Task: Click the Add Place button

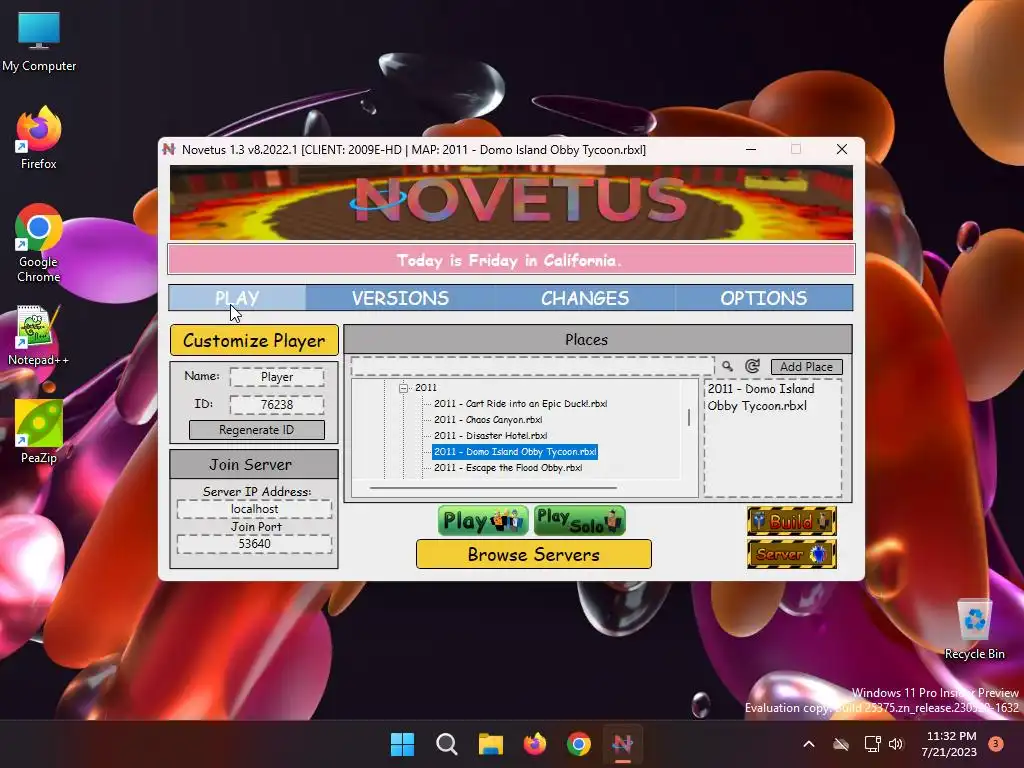Action: point(807,367)
